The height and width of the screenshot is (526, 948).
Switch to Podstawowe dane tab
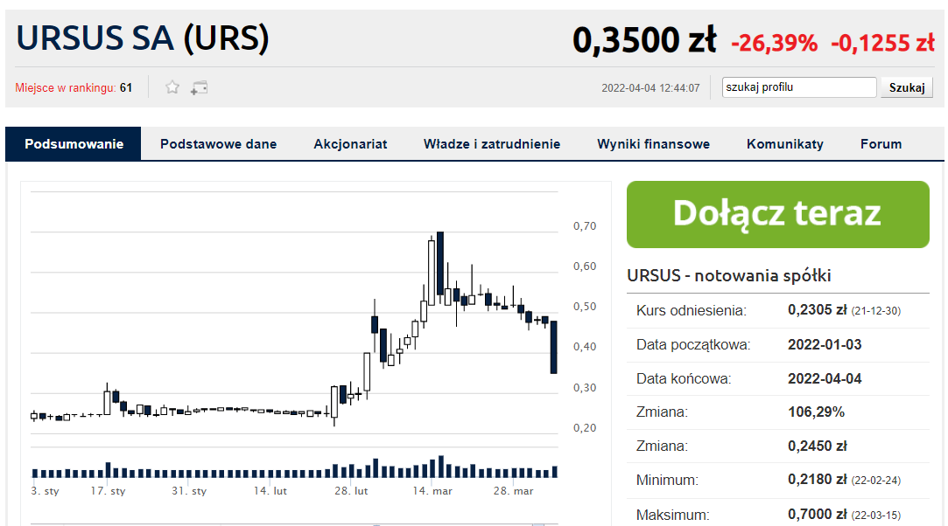218,144
